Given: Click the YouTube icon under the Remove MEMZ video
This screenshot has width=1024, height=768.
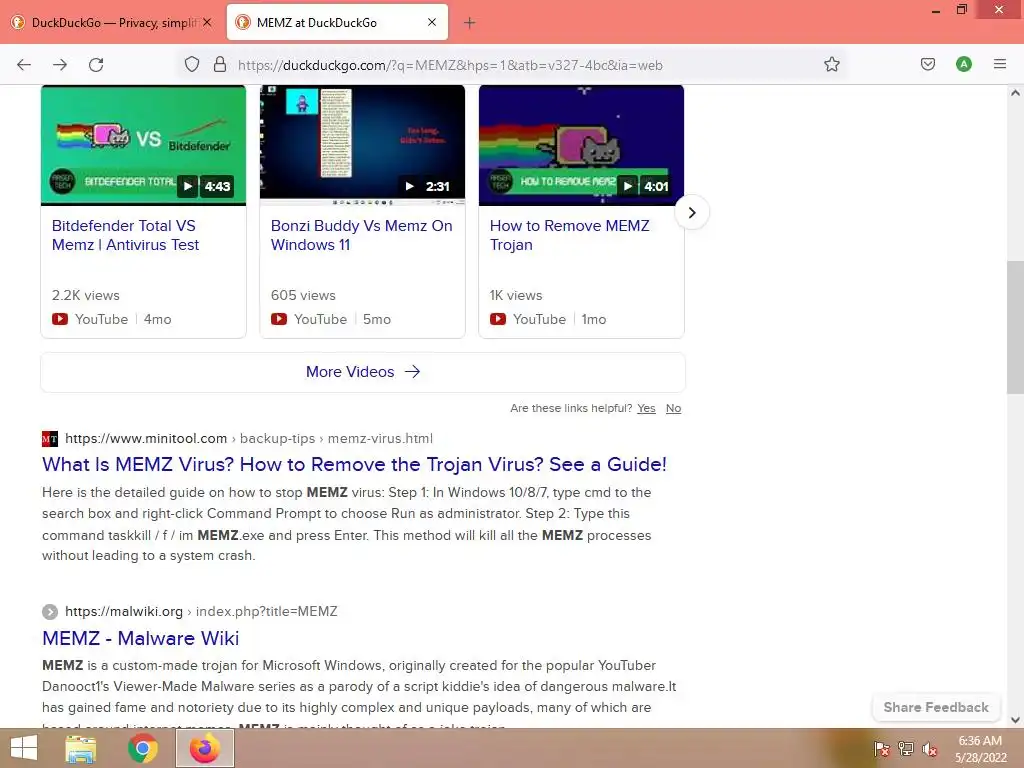Looking at the screenshot, I should (x=498, y=319).
